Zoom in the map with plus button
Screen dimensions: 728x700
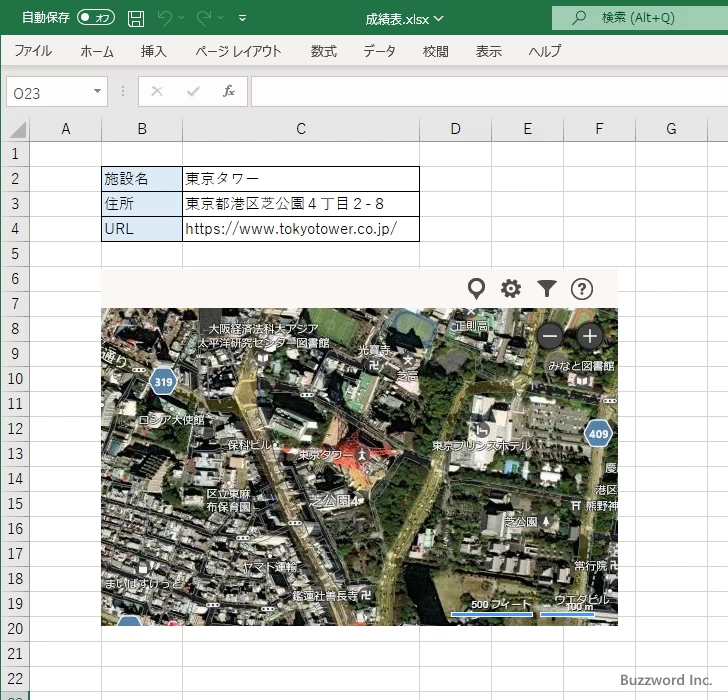click(590, 336)
